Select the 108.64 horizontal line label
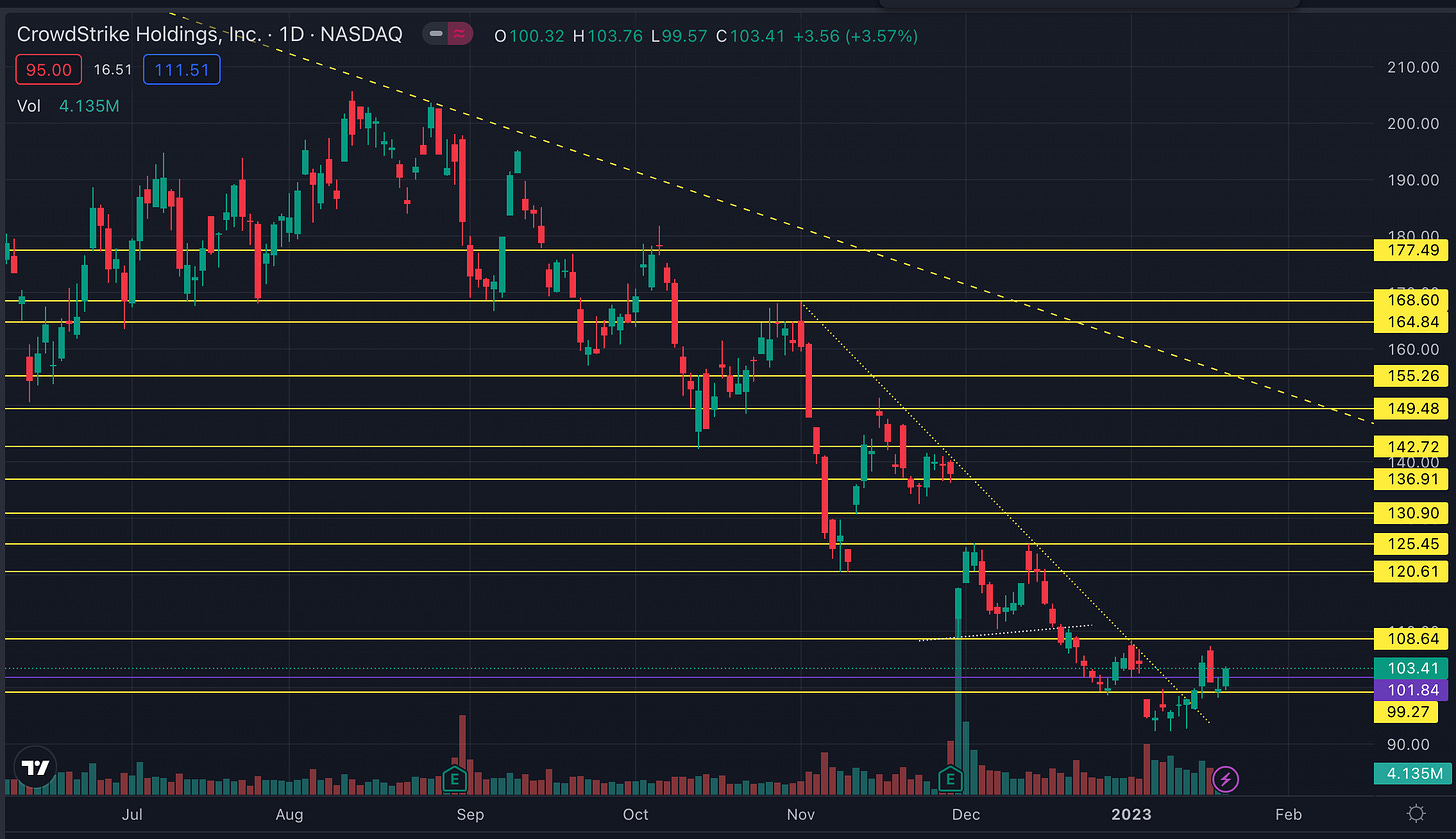This screenshot has width=1456, height=839. coord(1412,639)
